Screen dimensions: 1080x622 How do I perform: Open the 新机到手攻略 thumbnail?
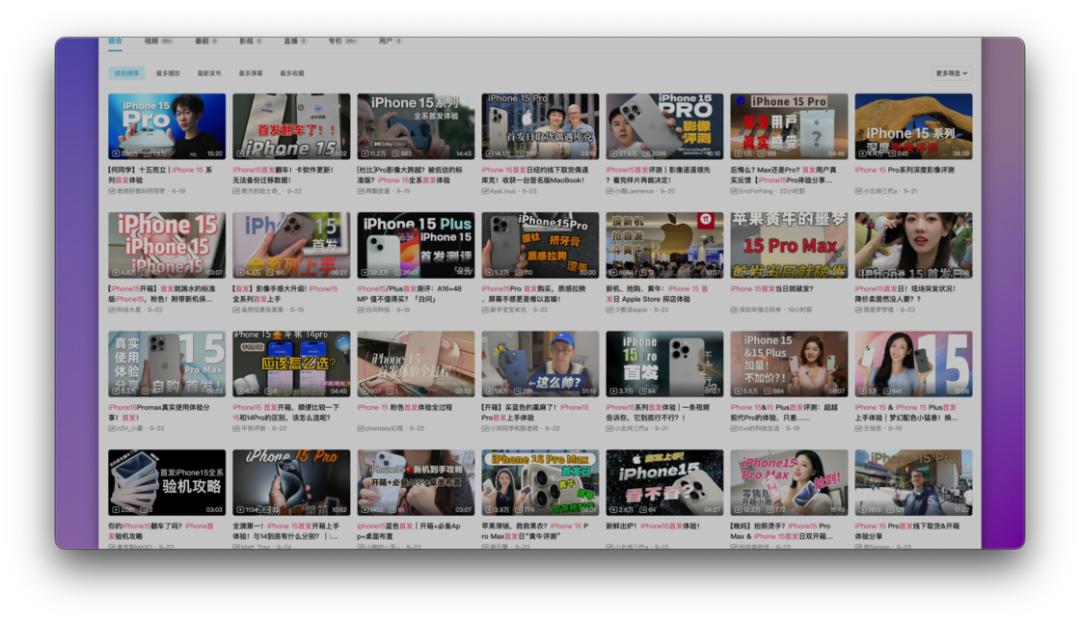[x=416, y=483]
